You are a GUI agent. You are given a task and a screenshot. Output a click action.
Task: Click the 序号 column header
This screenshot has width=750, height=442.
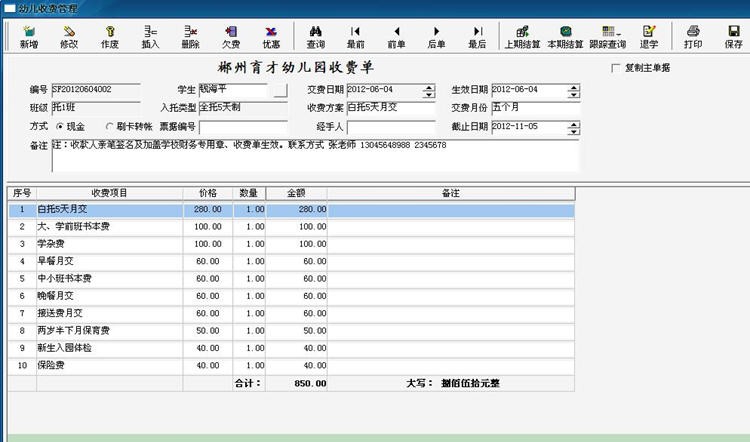click(22, 193)
